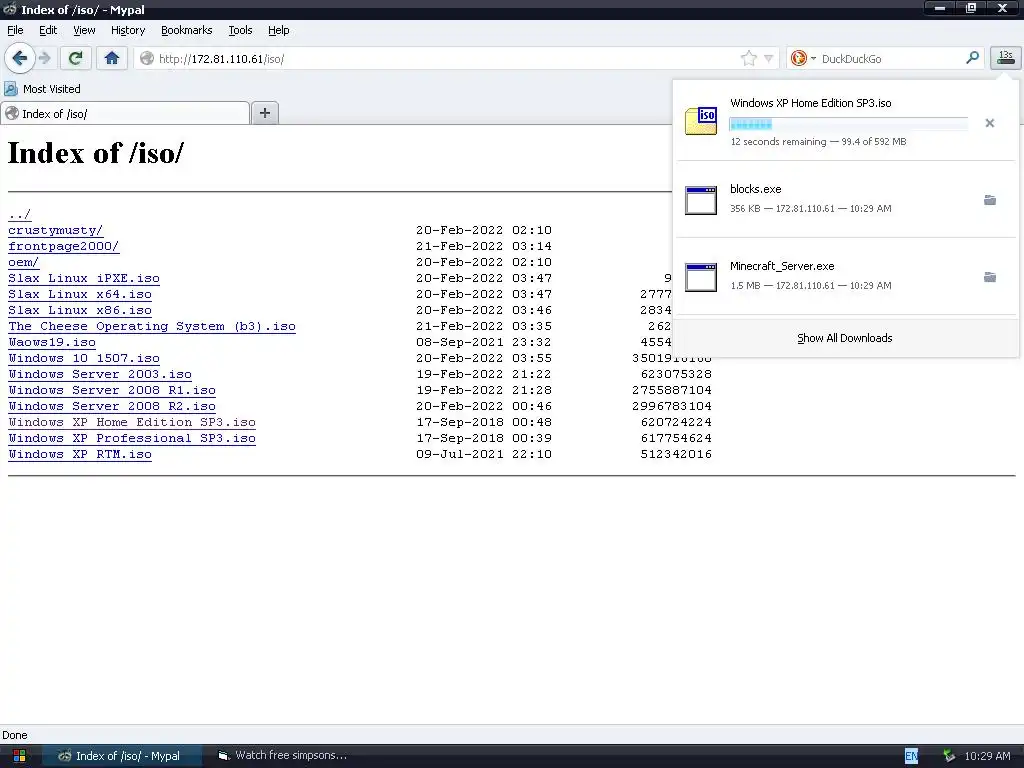
Task: Download Slax Linux x86.iso
Action: click(x=80, y=310)
